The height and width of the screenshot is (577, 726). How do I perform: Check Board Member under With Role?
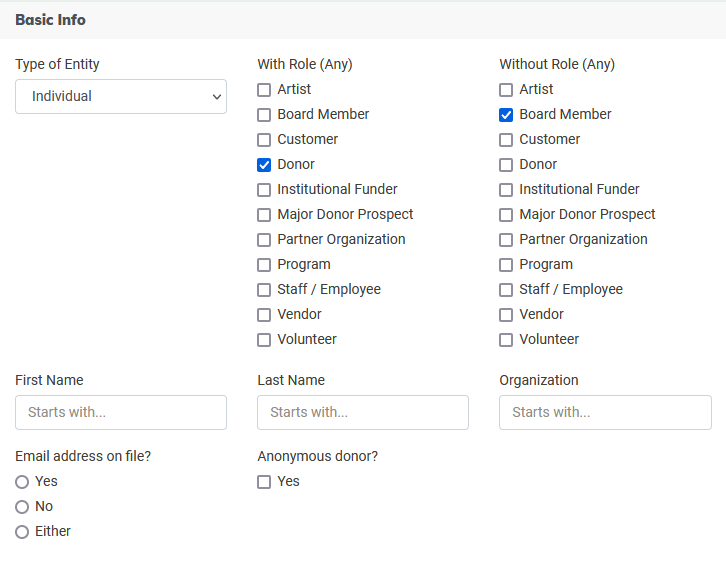coord(264,115)
